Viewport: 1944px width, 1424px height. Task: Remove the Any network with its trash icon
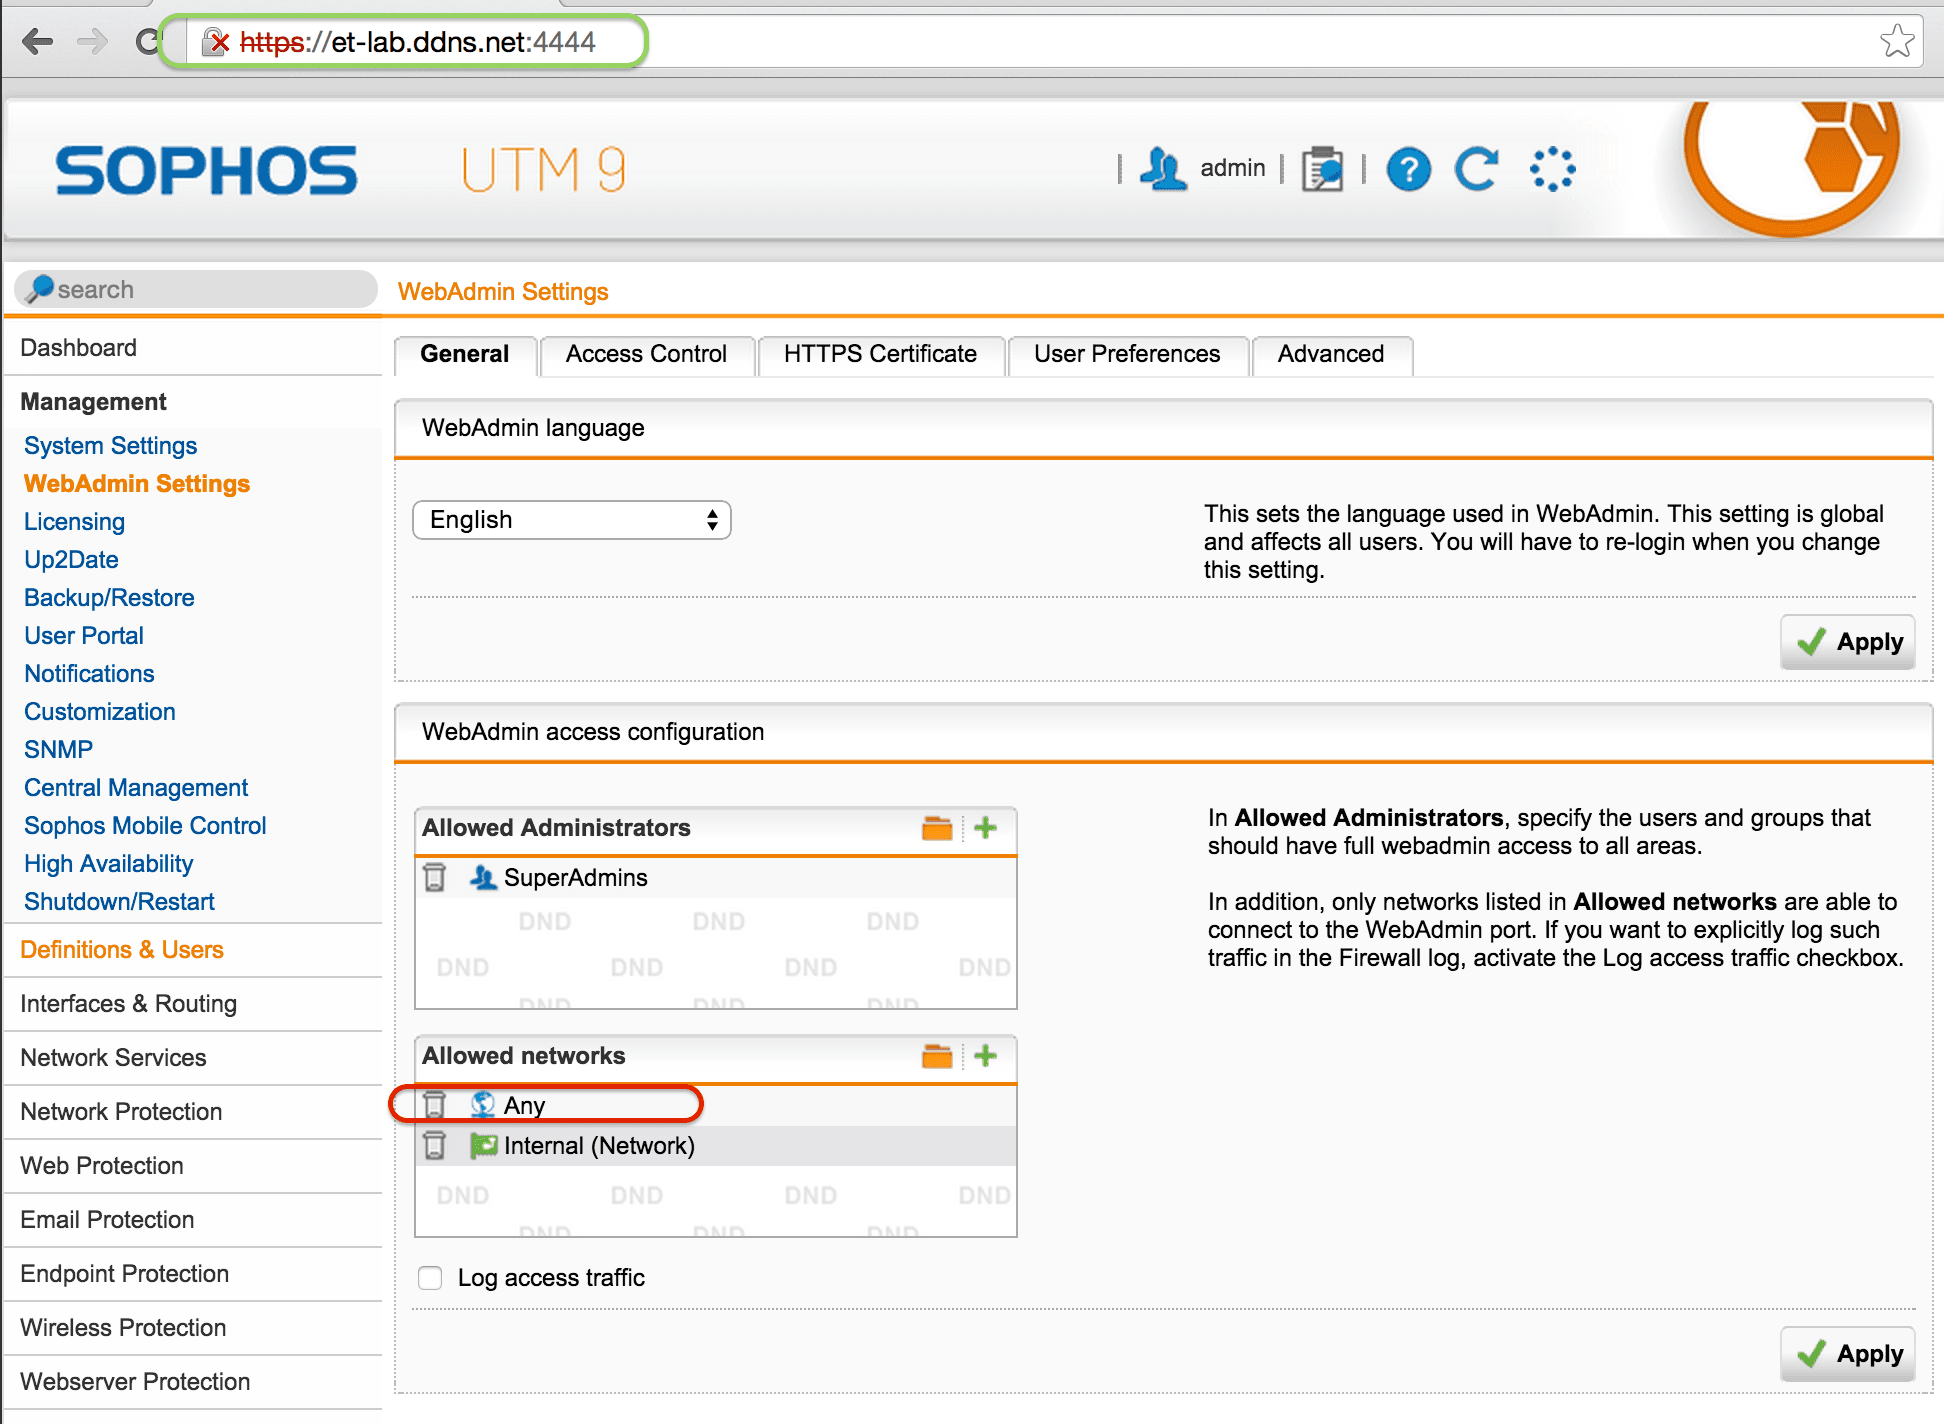coord(434,1105)
